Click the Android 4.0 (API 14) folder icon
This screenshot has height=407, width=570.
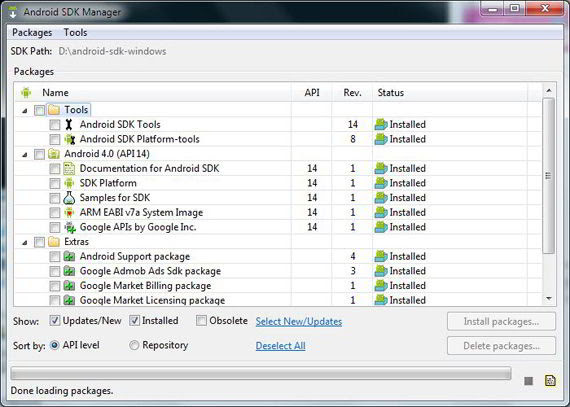[x=54, y=154]
